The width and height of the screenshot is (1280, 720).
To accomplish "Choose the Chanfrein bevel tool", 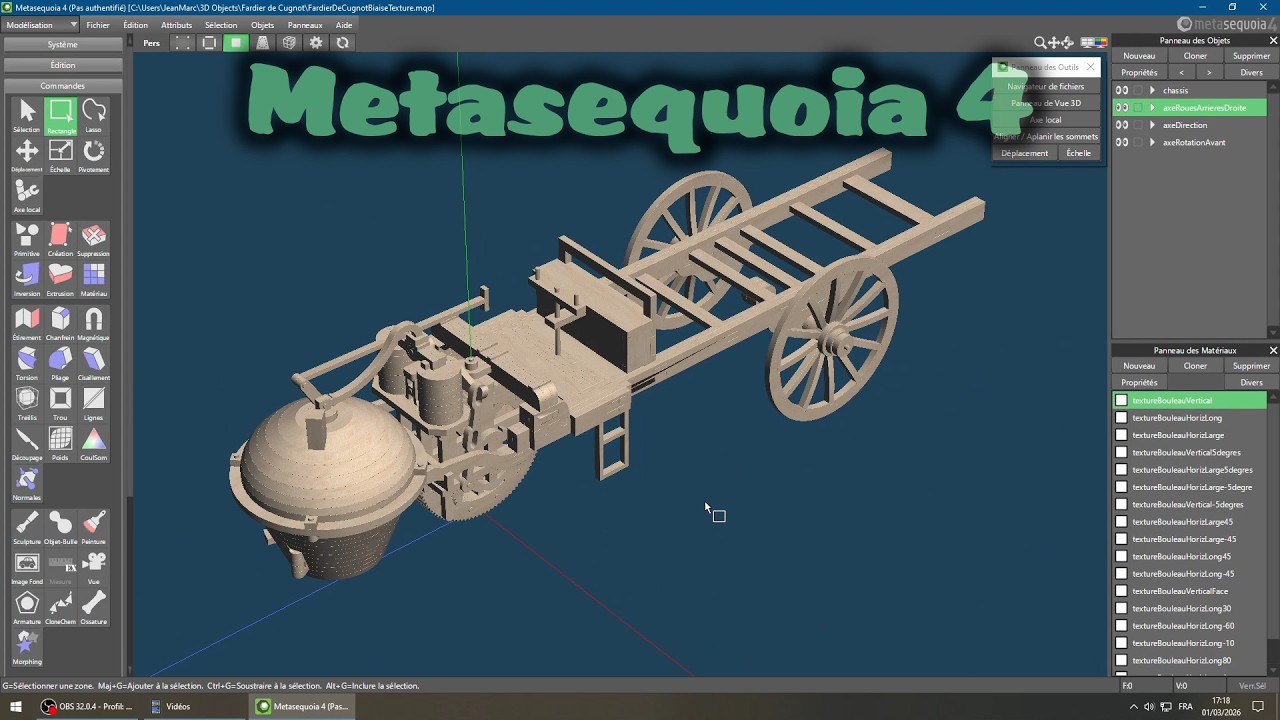I will point(61,324).
